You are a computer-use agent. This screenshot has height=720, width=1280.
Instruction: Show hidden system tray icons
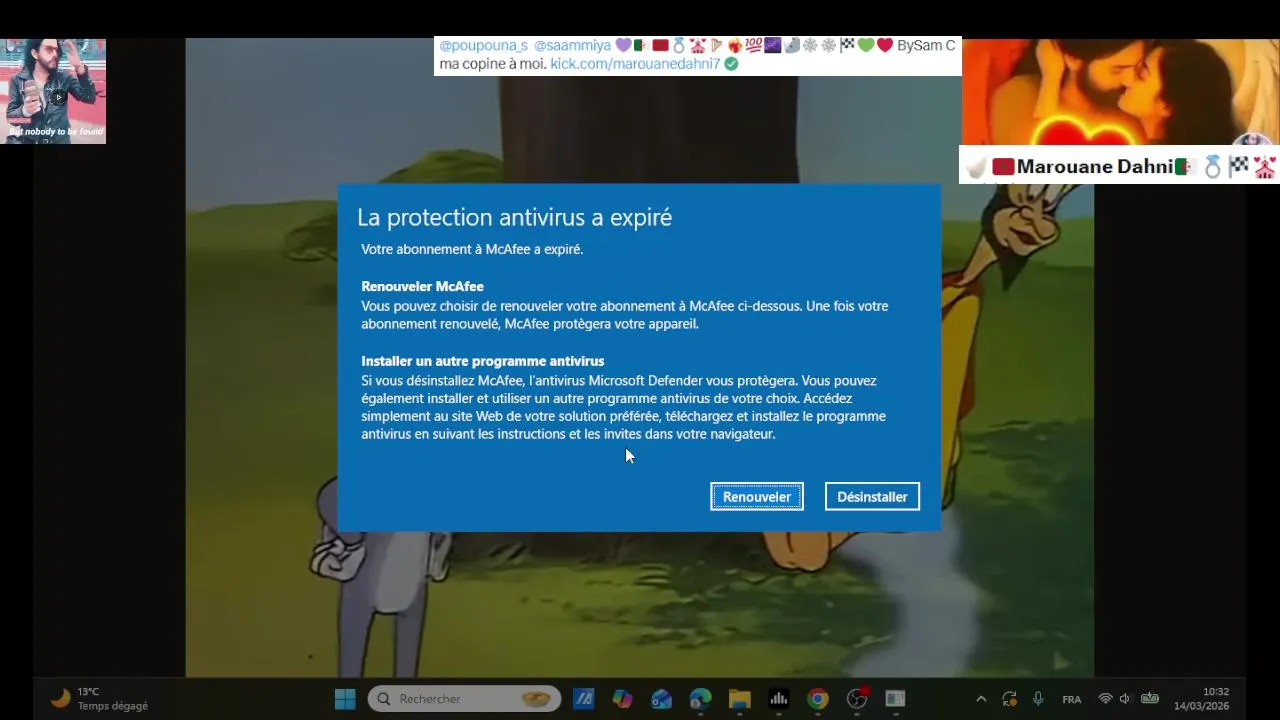[981, 699]
